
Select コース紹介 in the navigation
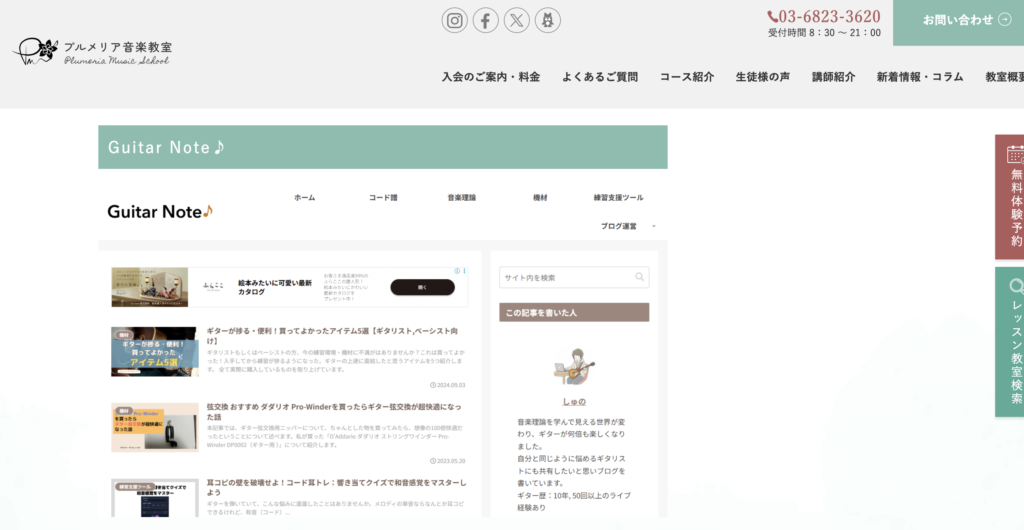pos(686,77)
